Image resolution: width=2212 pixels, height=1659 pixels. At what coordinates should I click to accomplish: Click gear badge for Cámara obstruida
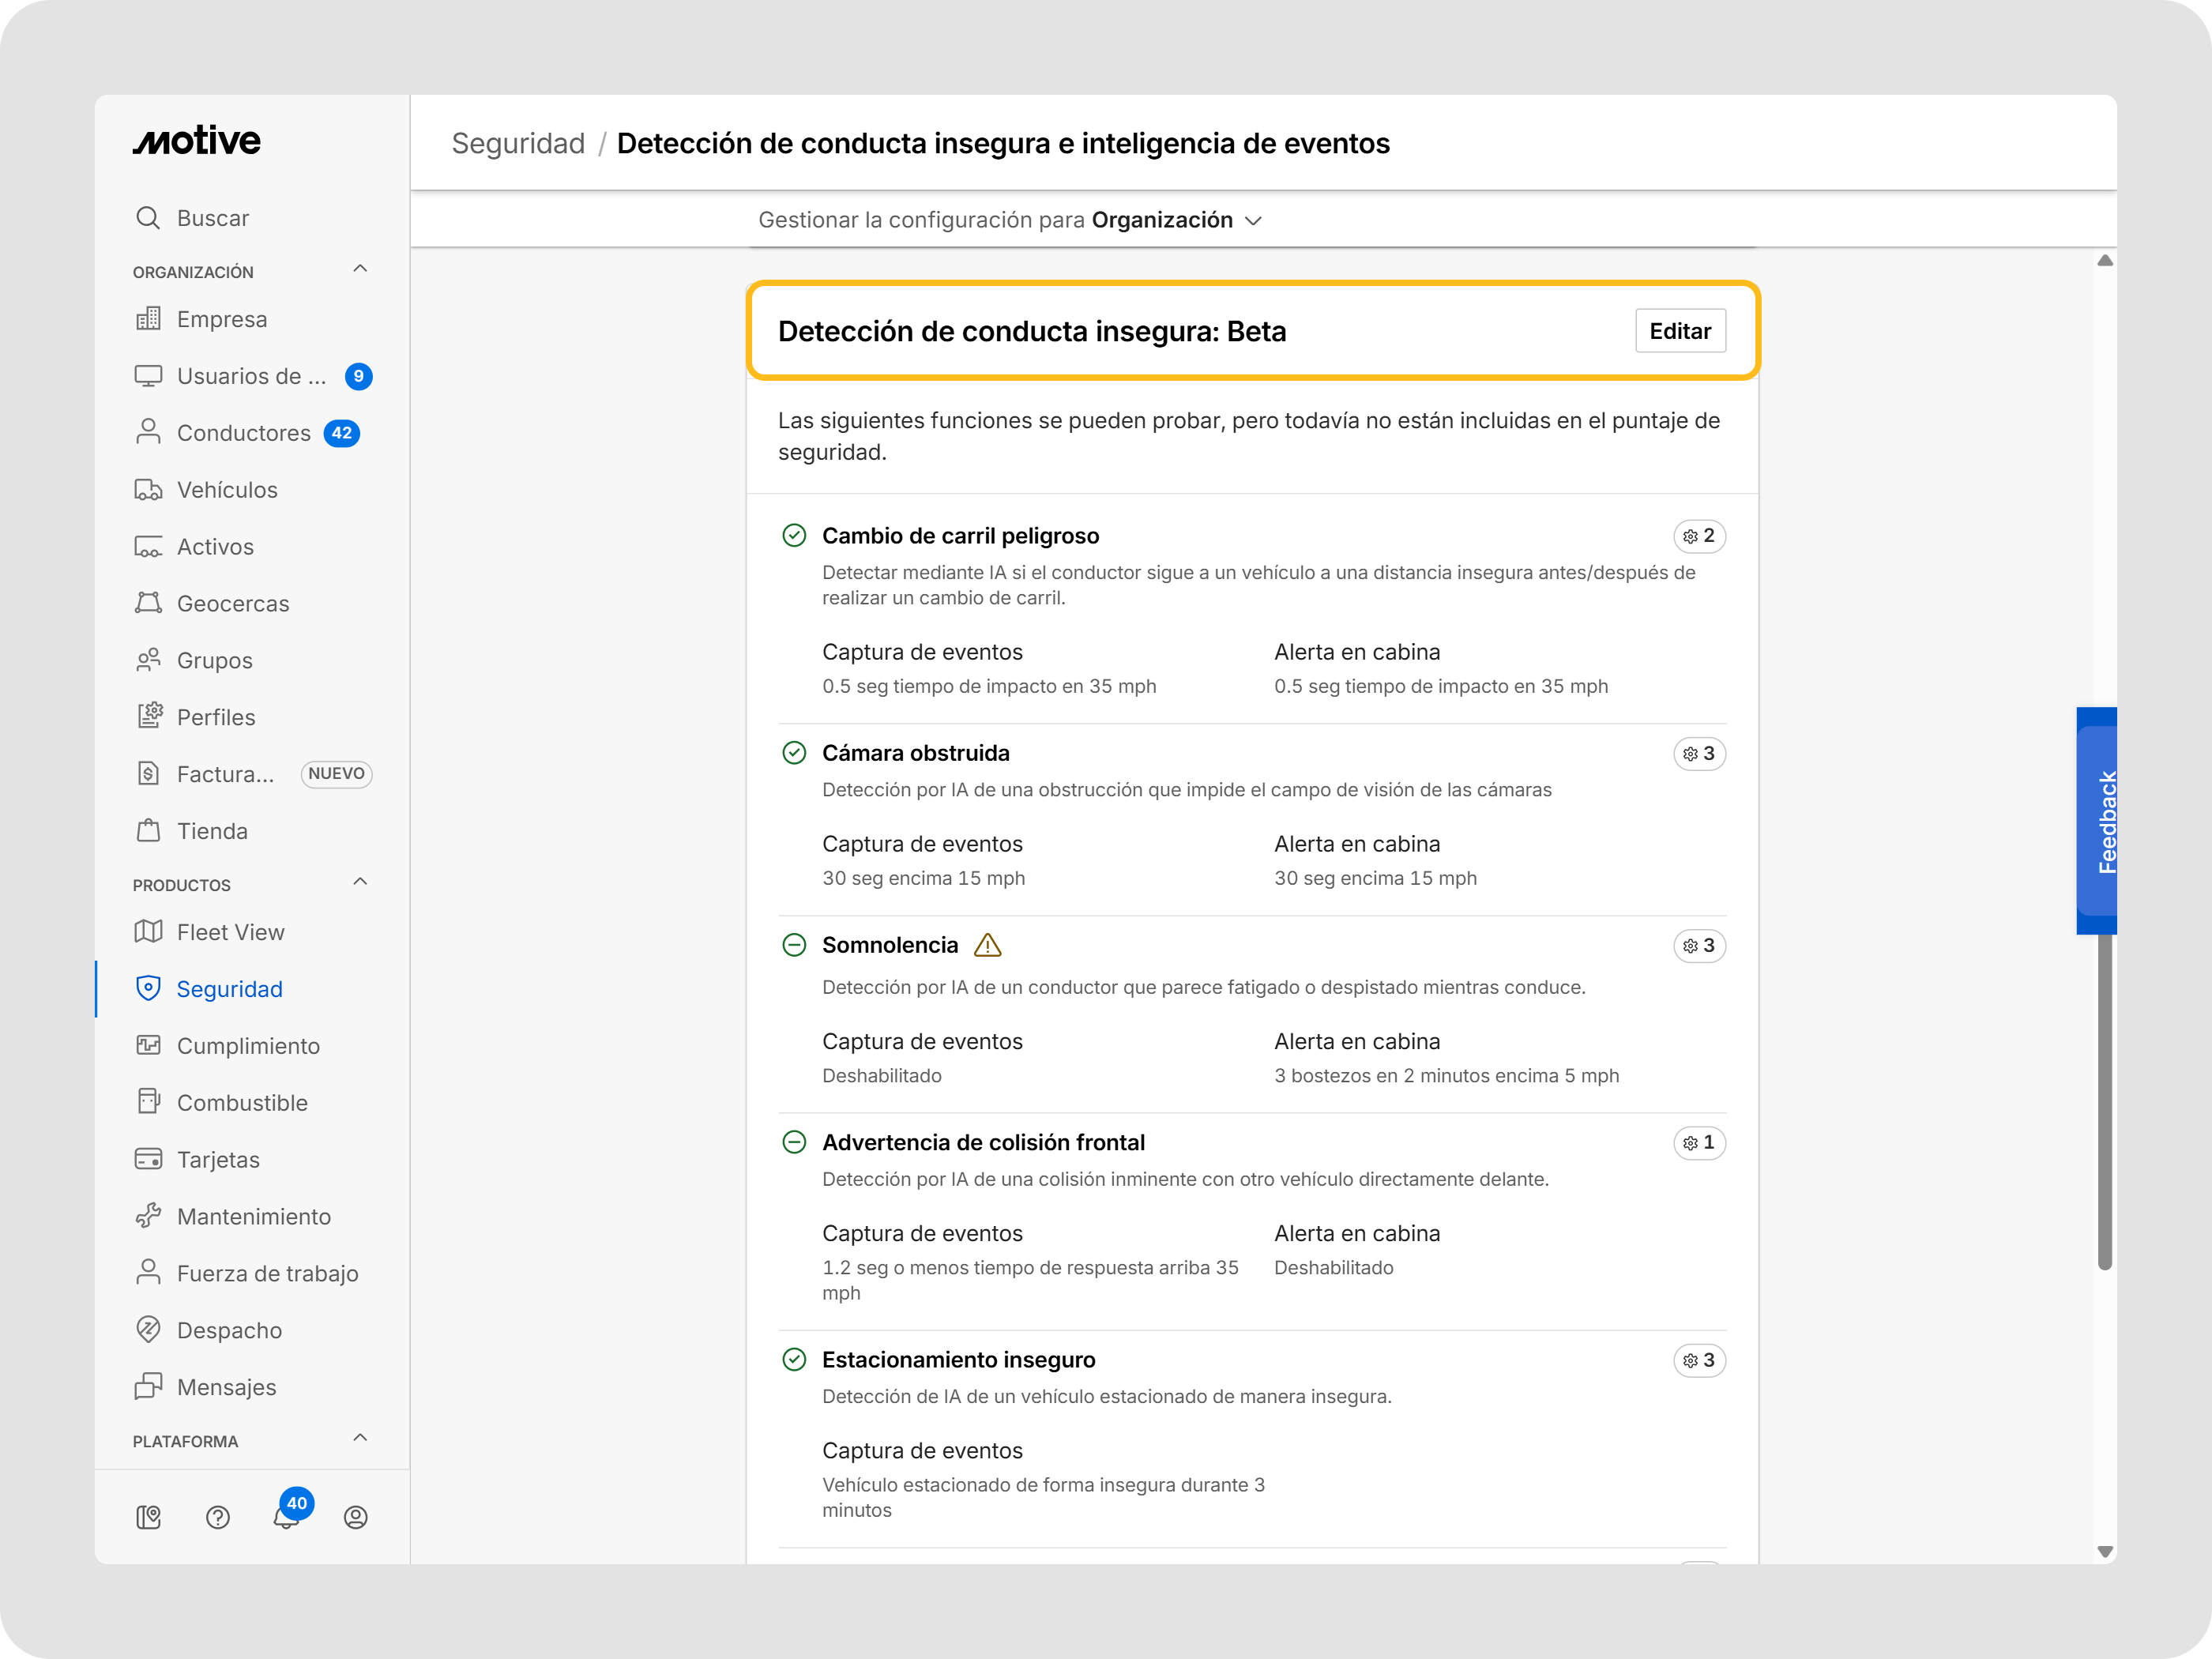coord(1699,753)
